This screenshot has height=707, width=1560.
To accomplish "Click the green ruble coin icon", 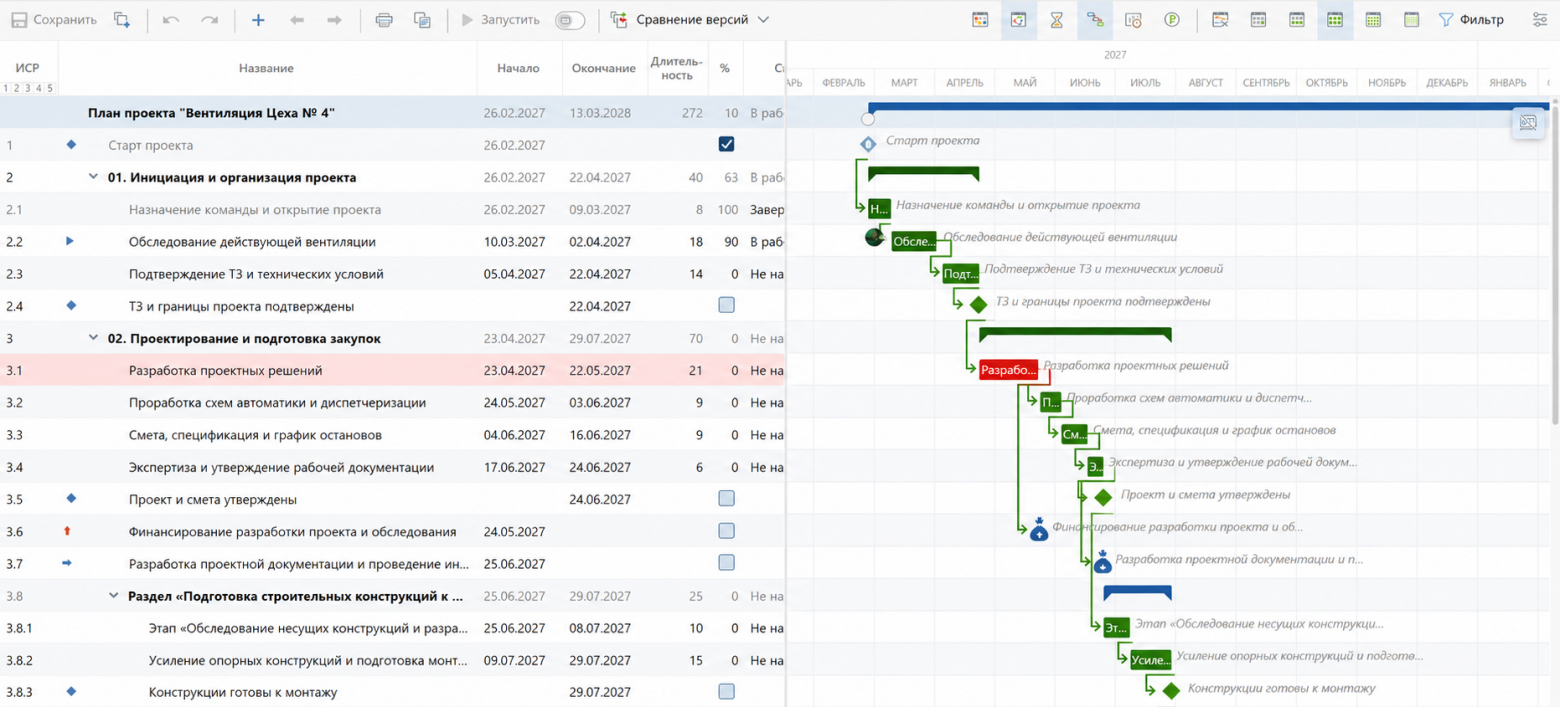I will click(x=1172, y=20).
